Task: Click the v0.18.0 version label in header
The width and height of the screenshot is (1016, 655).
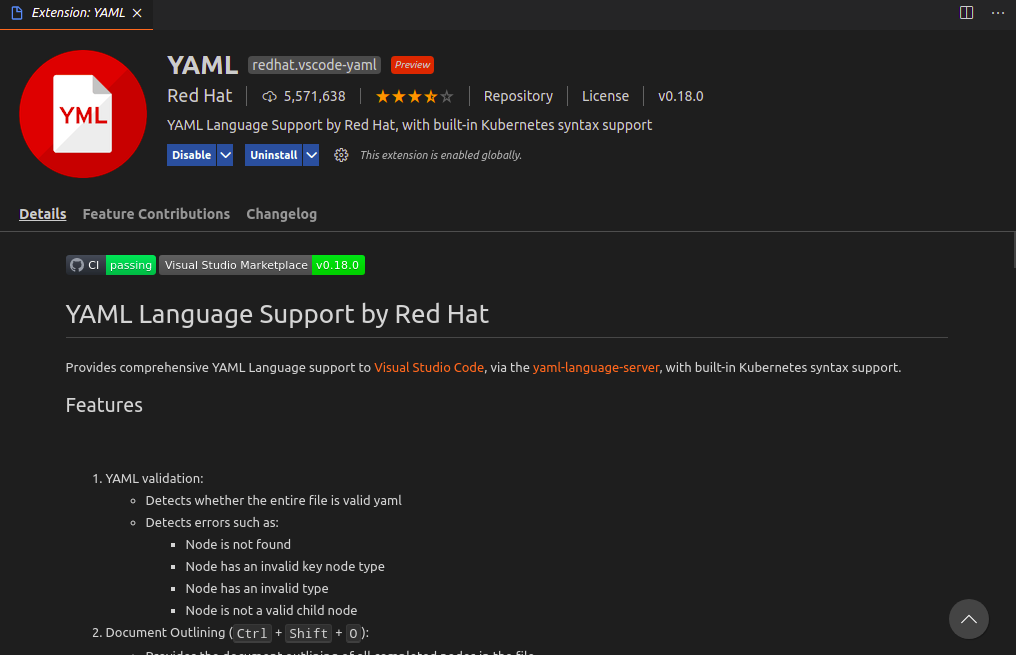Action: (x=680, y=96)
